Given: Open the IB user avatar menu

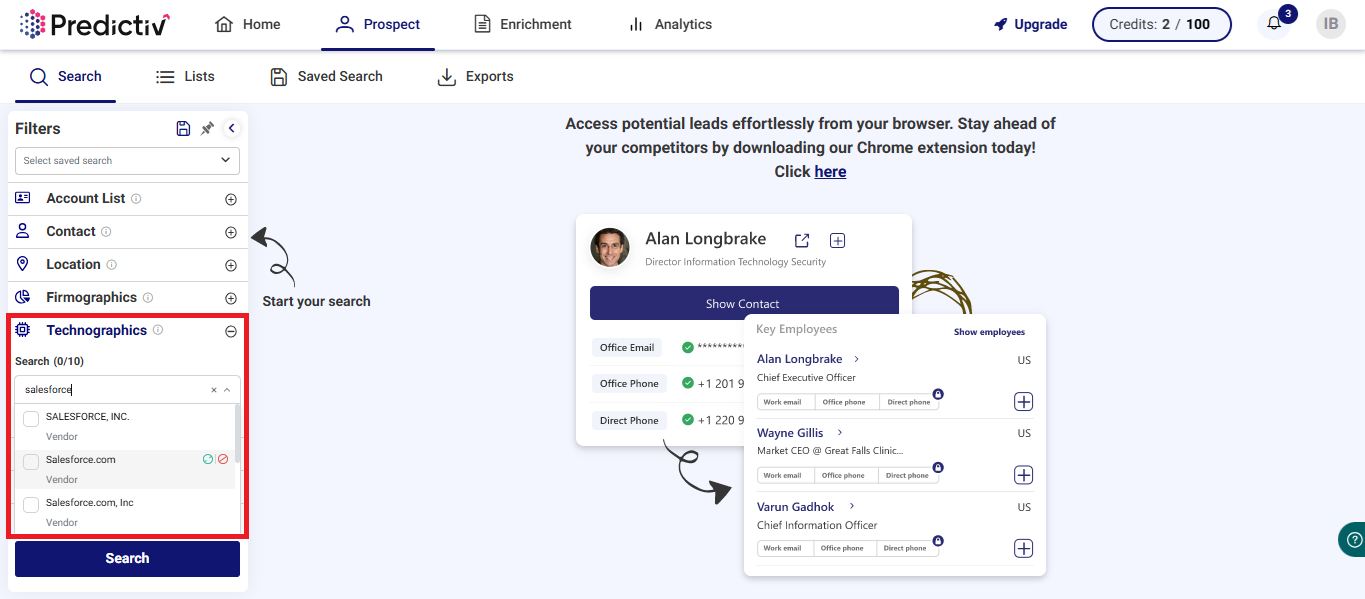Looking at the screenshot, I should pyautogui.click(x=1330, y=24).
